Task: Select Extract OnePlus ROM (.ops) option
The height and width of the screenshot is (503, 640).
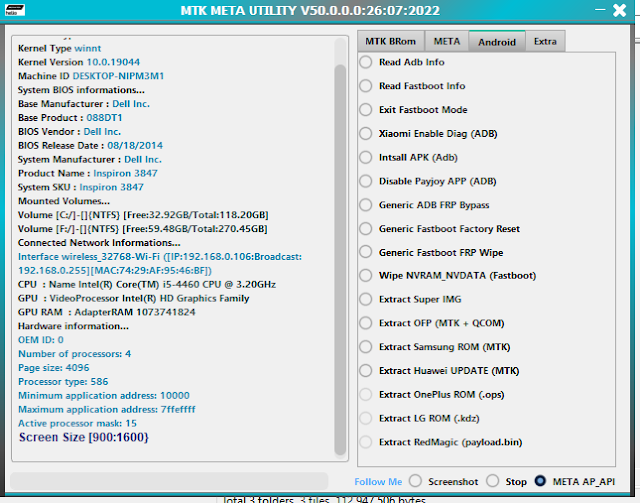Action: pyautogui.click(x=432, y=394)
